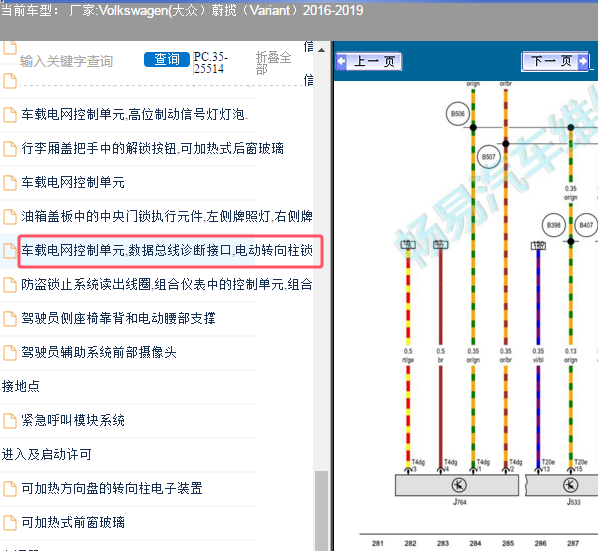The width and height of the screenshot is (598, 551).
Task: Click the left arrow icon on 上一页
Action: [x=341, y=61]
